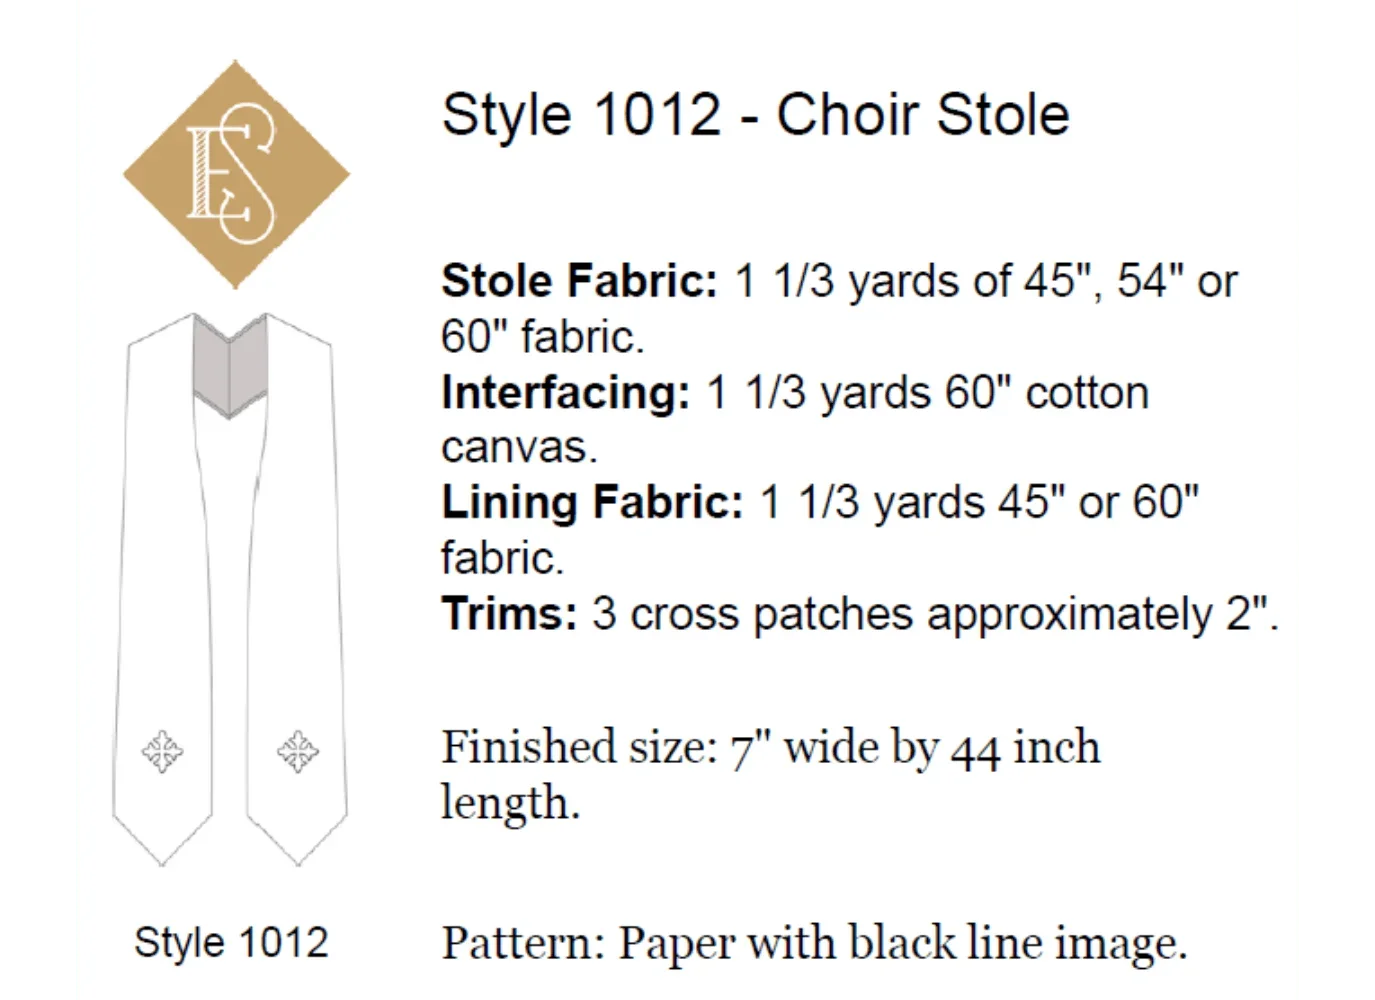
Task: Click the bold "Stole Fabric:" label
Action: 579,281
